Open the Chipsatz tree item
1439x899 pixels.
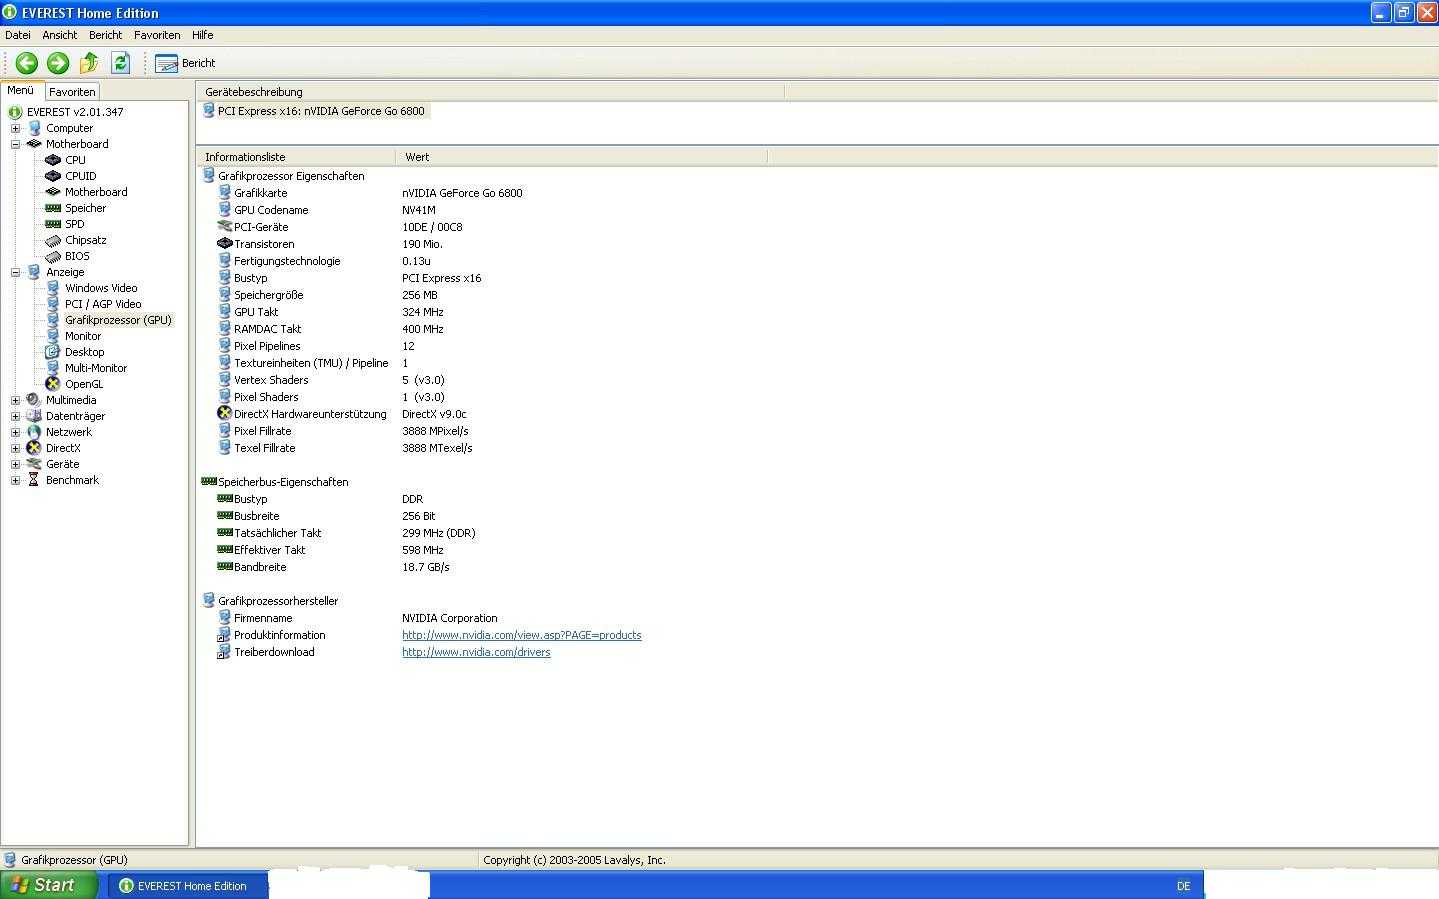[x=85, y=240]
